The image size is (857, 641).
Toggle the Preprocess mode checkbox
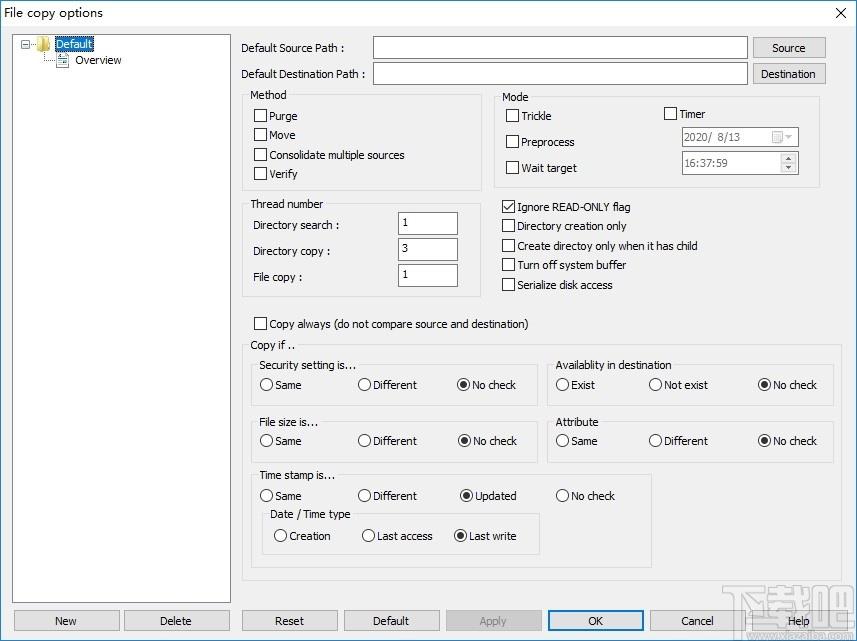click(x=512, y=142)
